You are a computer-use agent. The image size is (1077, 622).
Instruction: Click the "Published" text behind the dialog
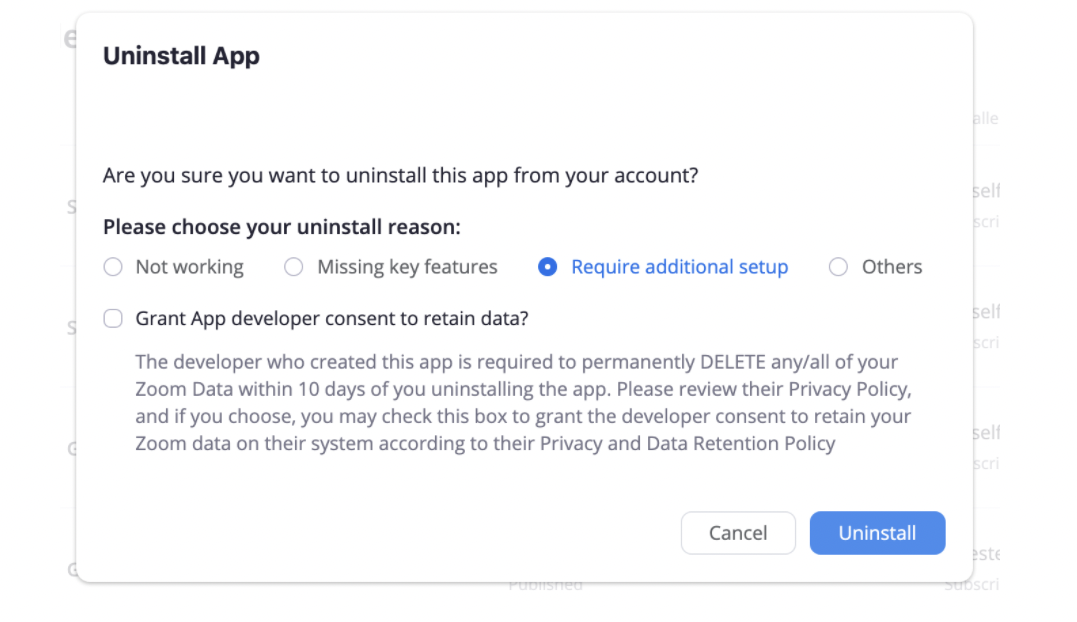click(x=546, y=585)
